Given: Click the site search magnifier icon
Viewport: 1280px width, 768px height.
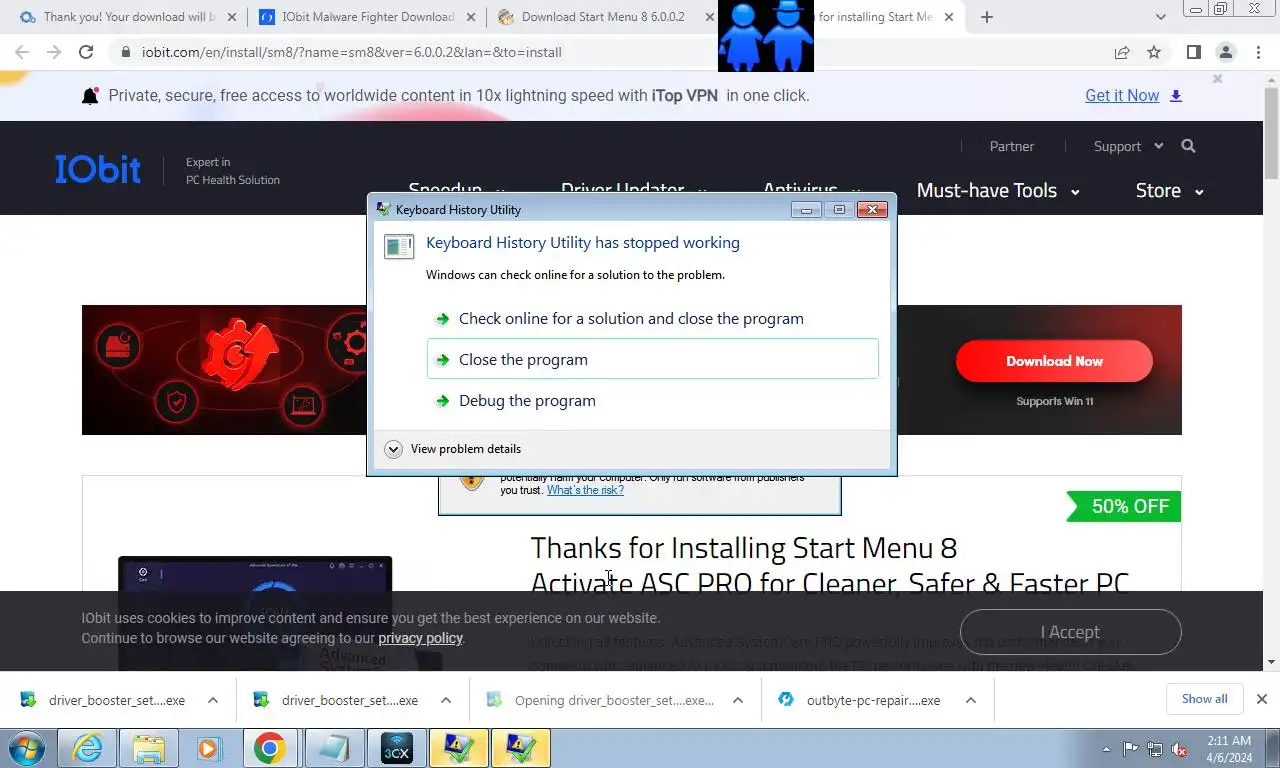Looking at the screenshot, I should pyautogui.click(x=1188, y=146).
